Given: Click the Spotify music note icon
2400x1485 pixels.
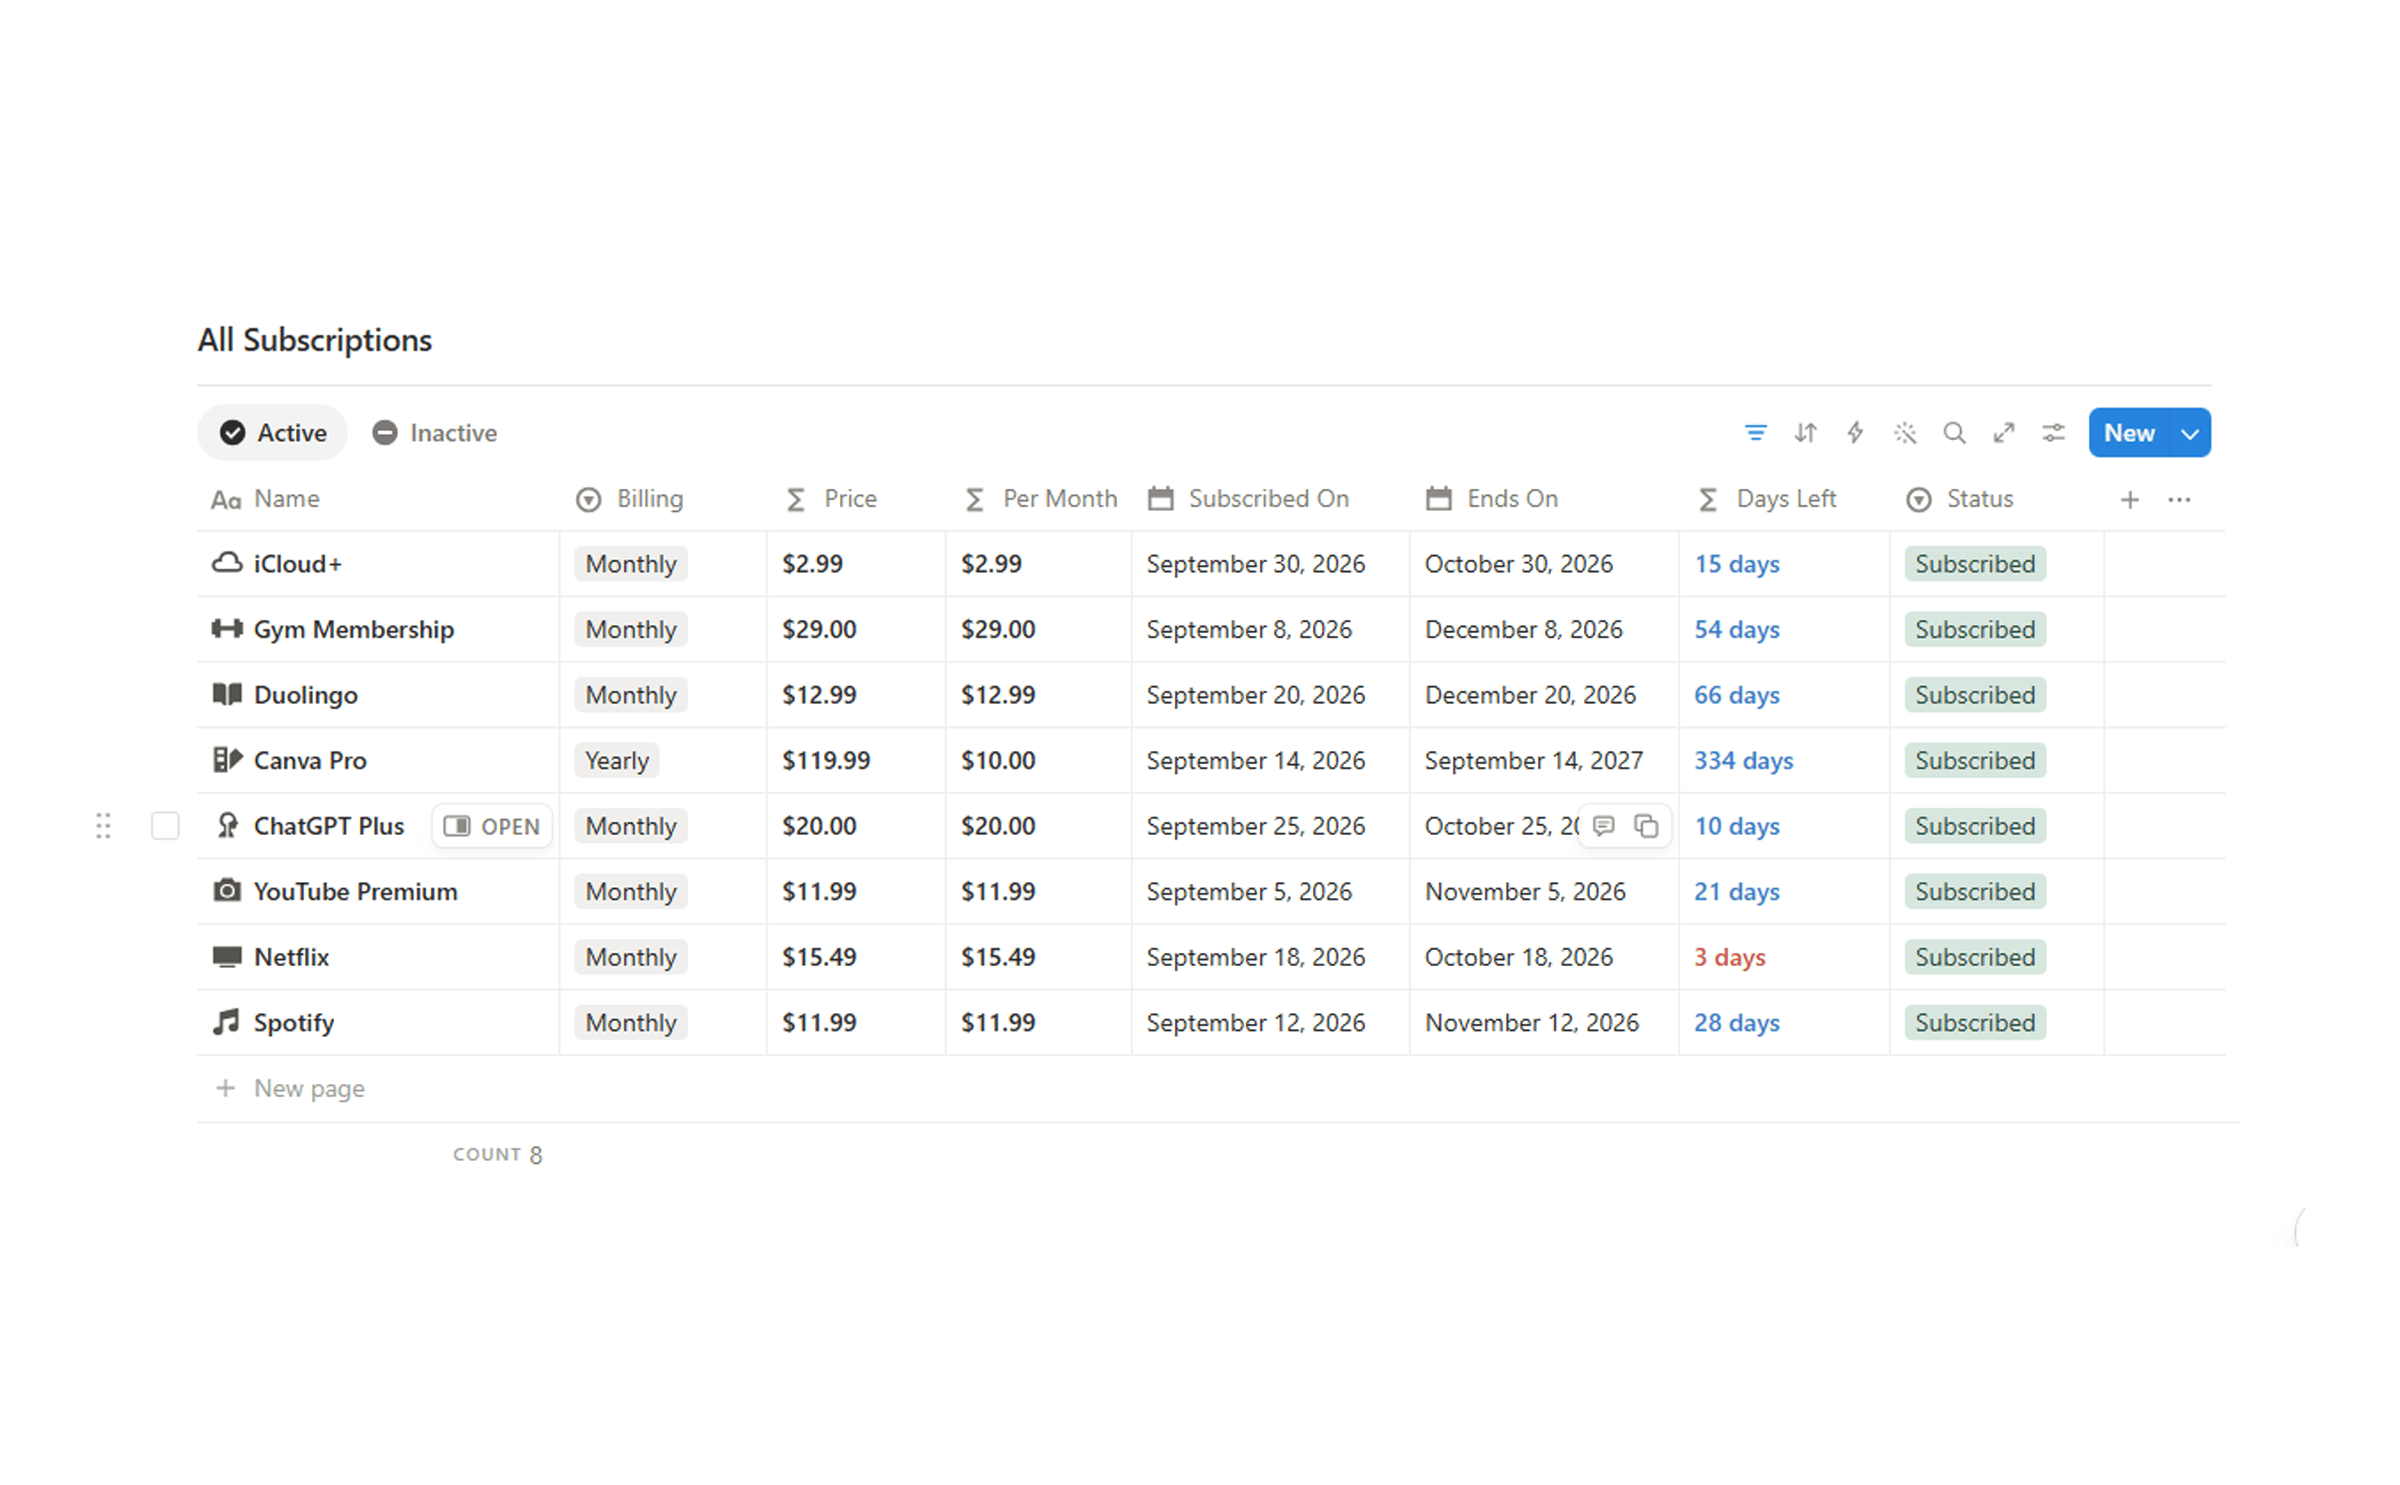Looking at the screenshot, I should [x=227, y=1022].
